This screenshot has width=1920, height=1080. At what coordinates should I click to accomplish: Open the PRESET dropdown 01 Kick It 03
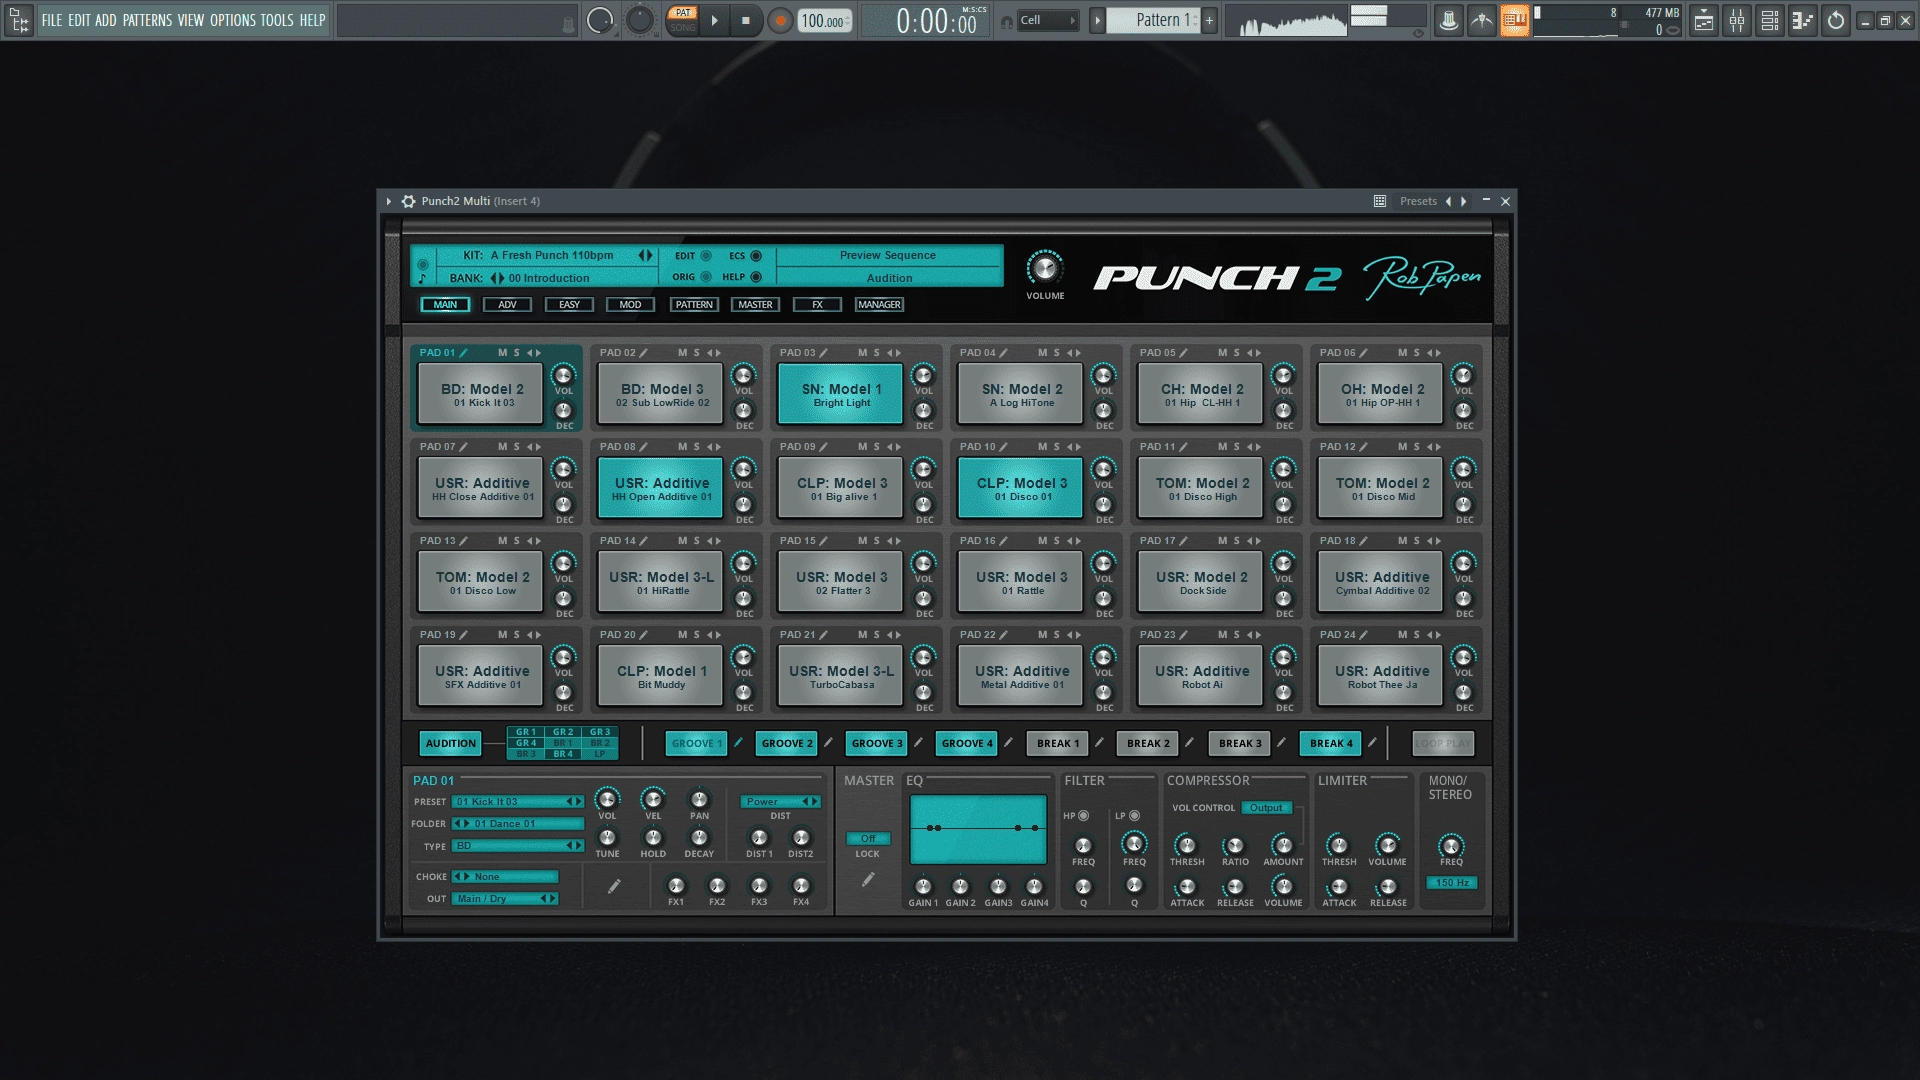pos(518,802)
